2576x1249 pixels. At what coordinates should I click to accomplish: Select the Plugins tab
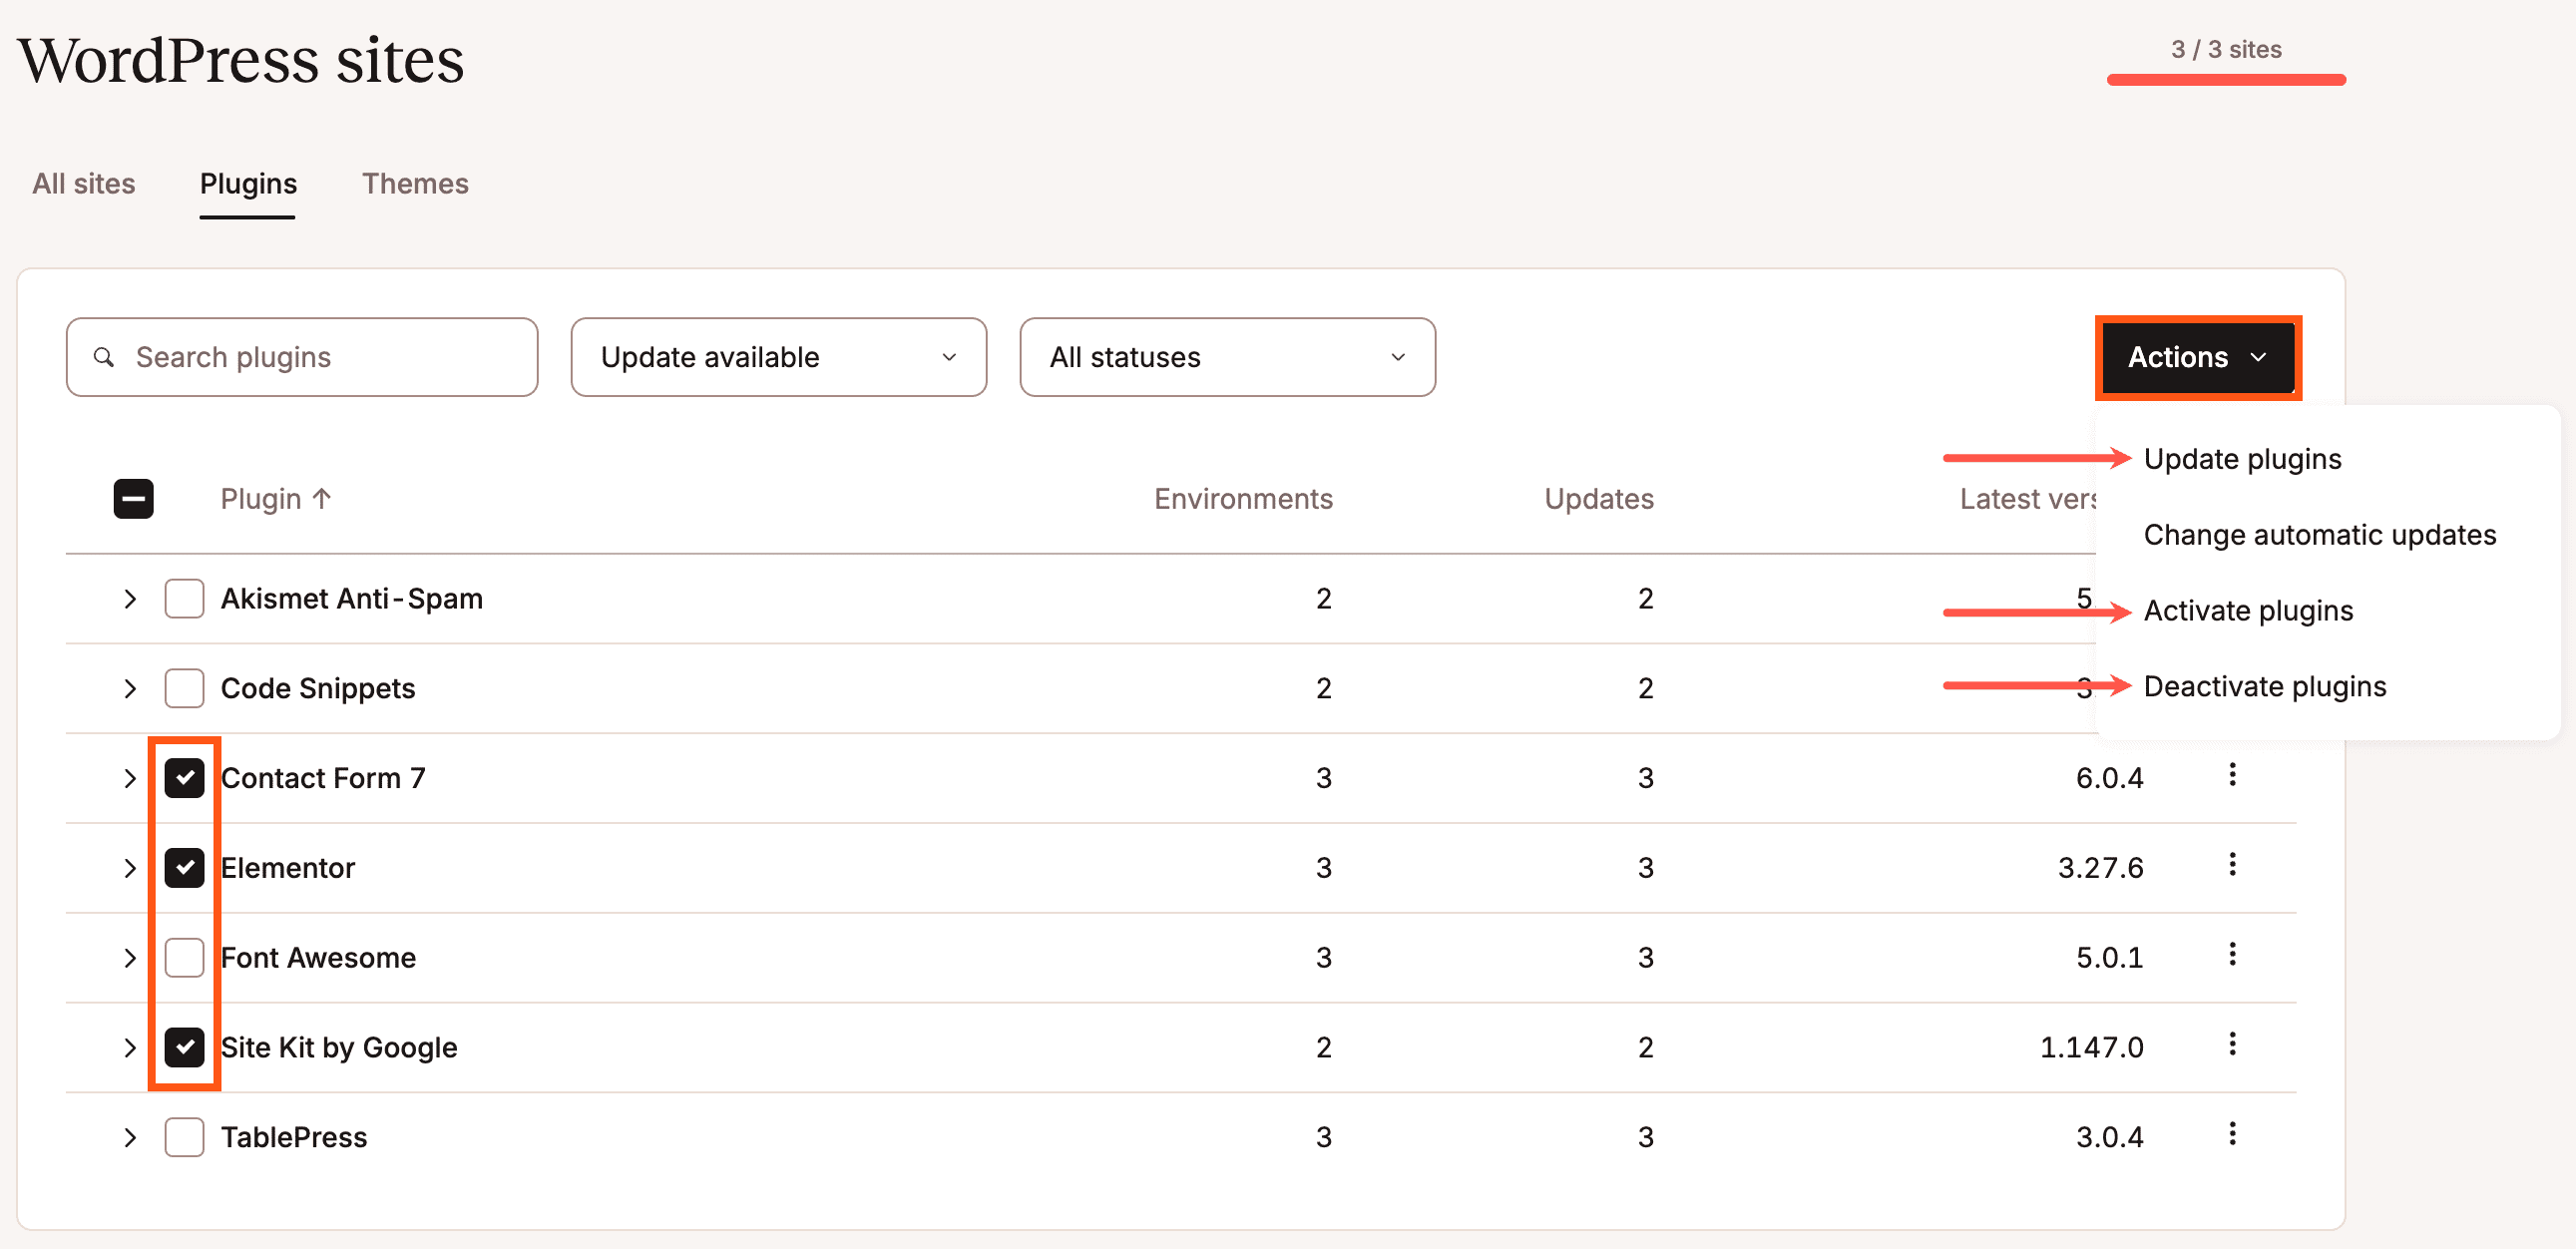coord(248,184)
